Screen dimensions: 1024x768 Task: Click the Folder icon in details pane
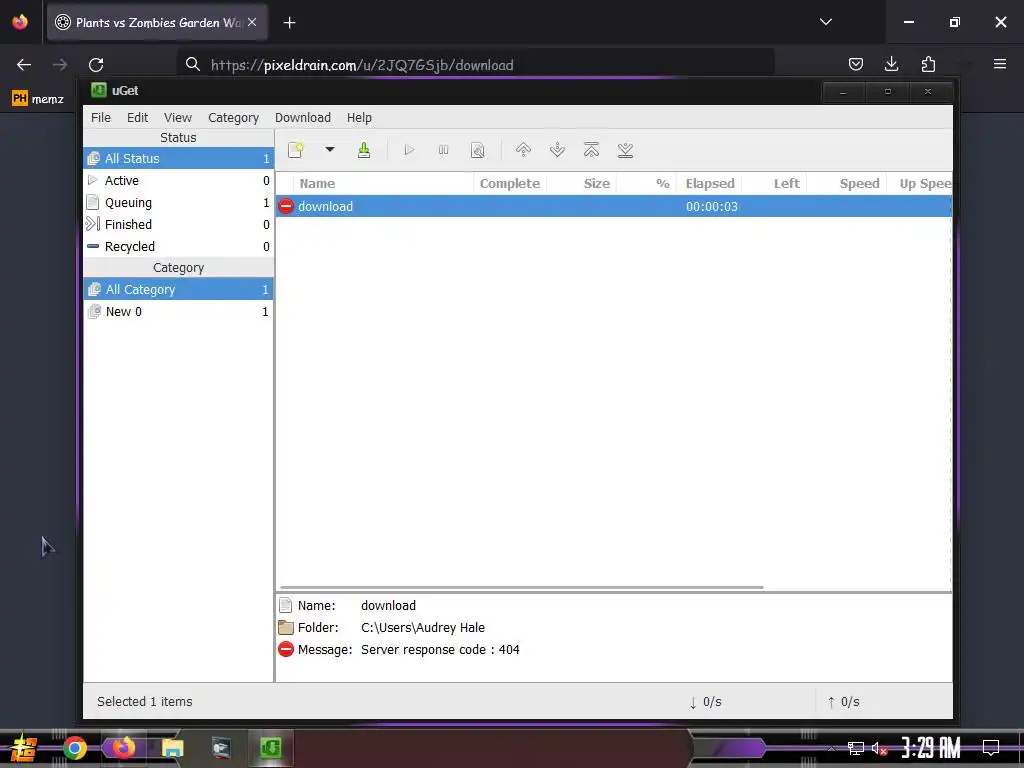tap(285, 628)
